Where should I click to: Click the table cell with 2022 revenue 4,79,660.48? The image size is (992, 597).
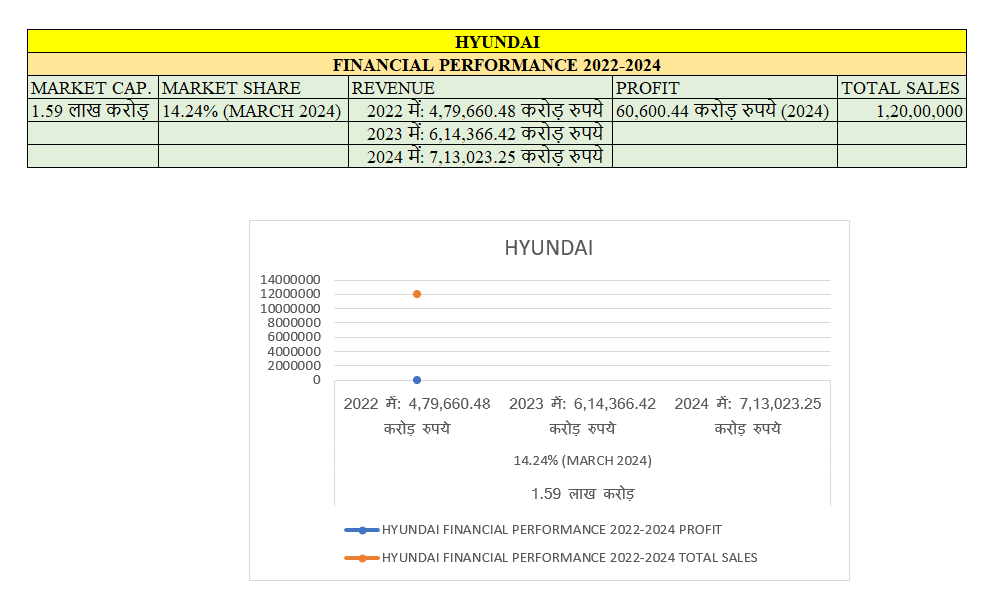click(x=480, y=111)
